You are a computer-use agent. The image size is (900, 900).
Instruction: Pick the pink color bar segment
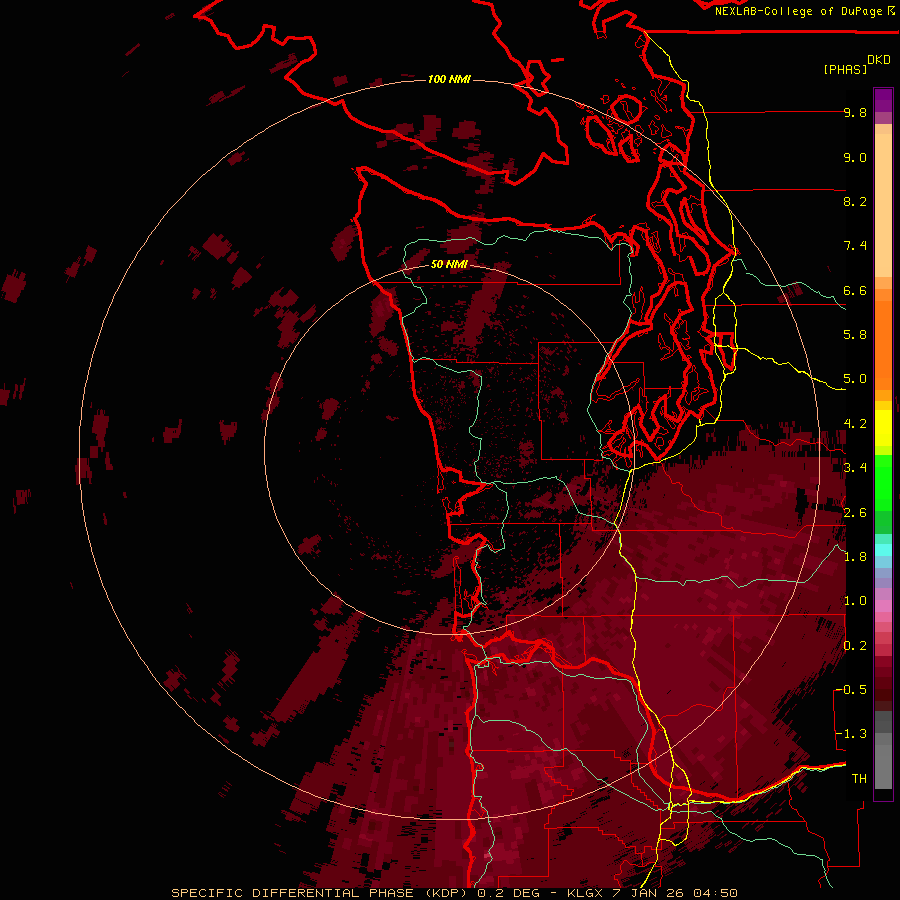(x=883, y=606)
